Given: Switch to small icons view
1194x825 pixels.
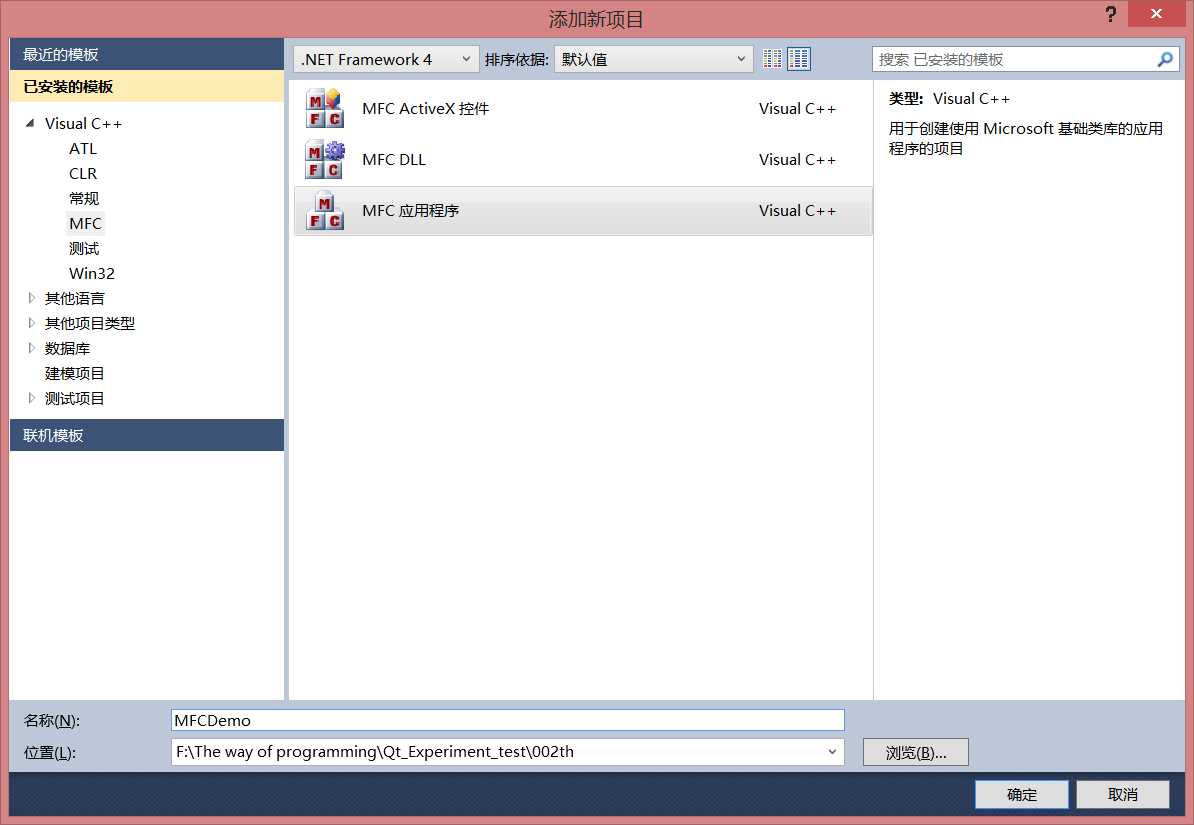Looking at the screenshot, I should (772, 59).
